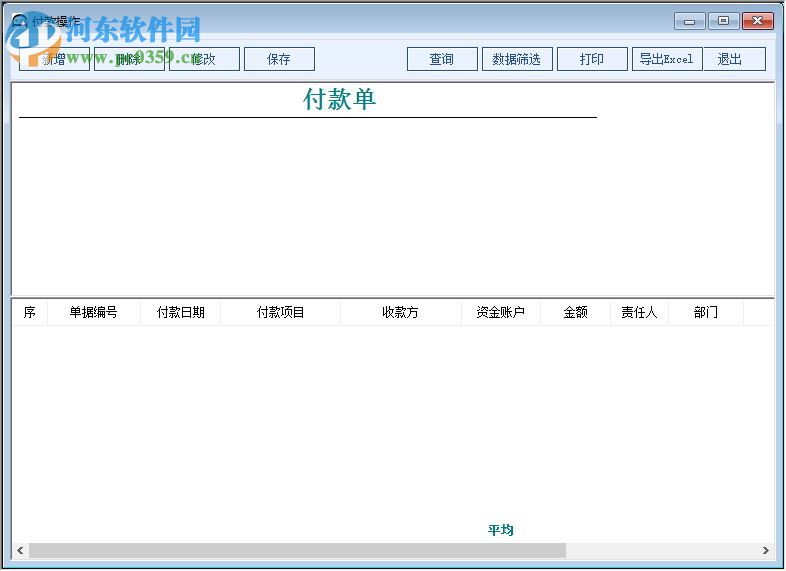Select the 序 column header
The height and width of the screenshot is (571, 786).
[30, 312]
